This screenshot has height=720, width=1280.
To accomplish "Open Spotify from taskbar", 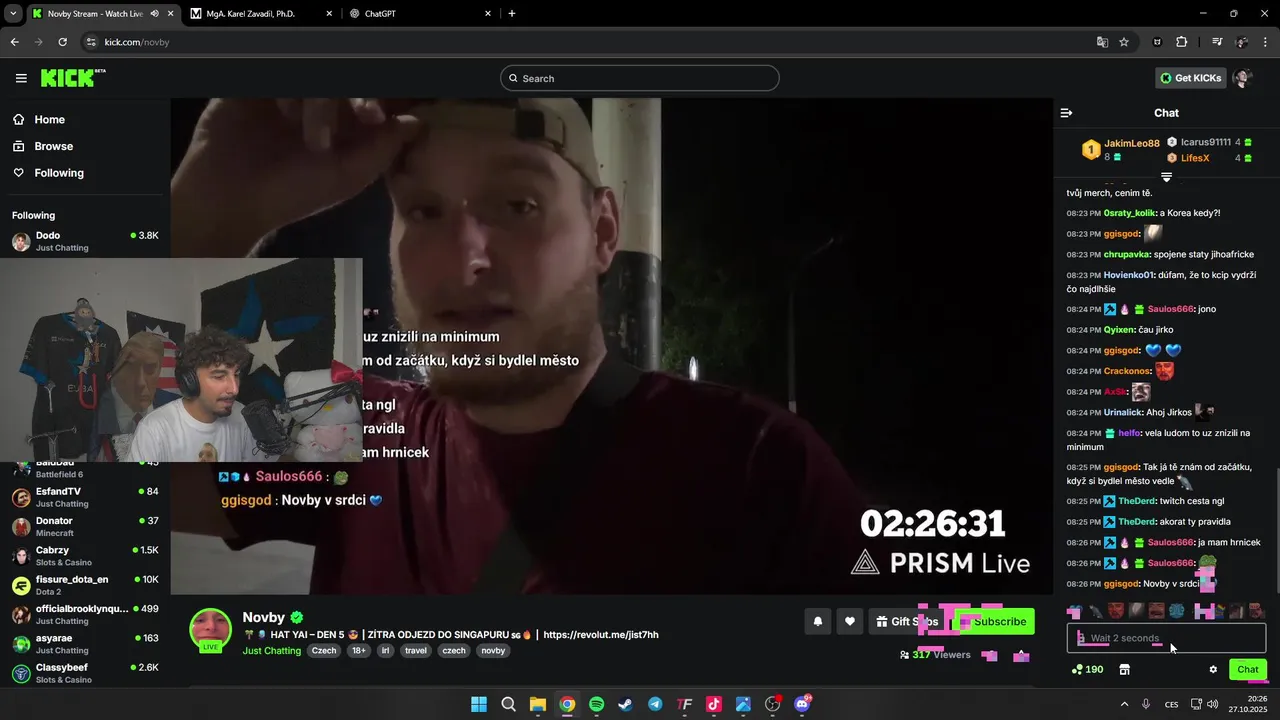I will click(x=596, y=704).
